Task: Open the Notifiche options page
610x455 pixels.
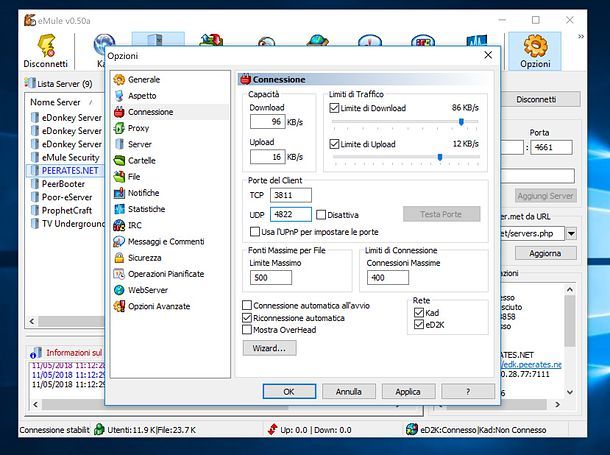Action: click(144, 193)
